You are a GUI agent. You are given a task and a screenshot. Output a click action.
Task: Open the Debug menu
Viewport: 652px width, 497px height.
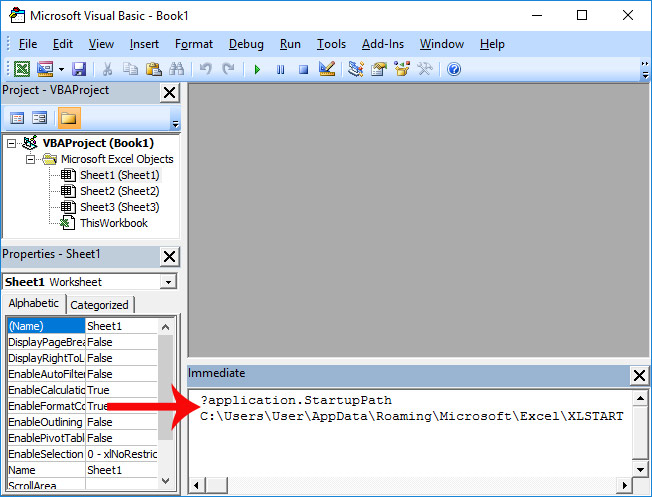(246, 44)
